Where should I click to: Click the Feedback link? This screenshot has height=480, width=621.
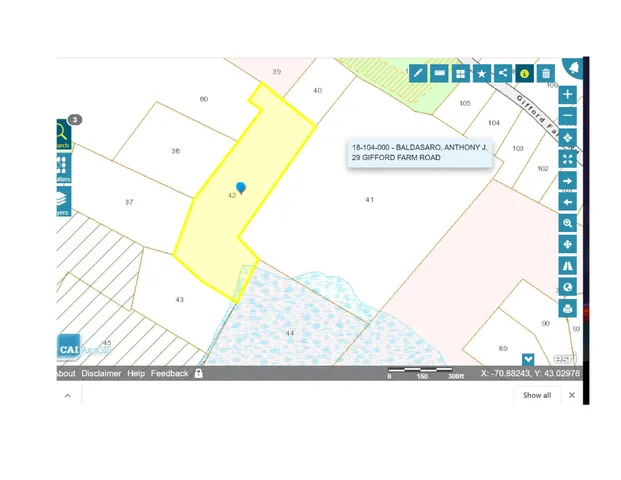[x=169, y=373]
